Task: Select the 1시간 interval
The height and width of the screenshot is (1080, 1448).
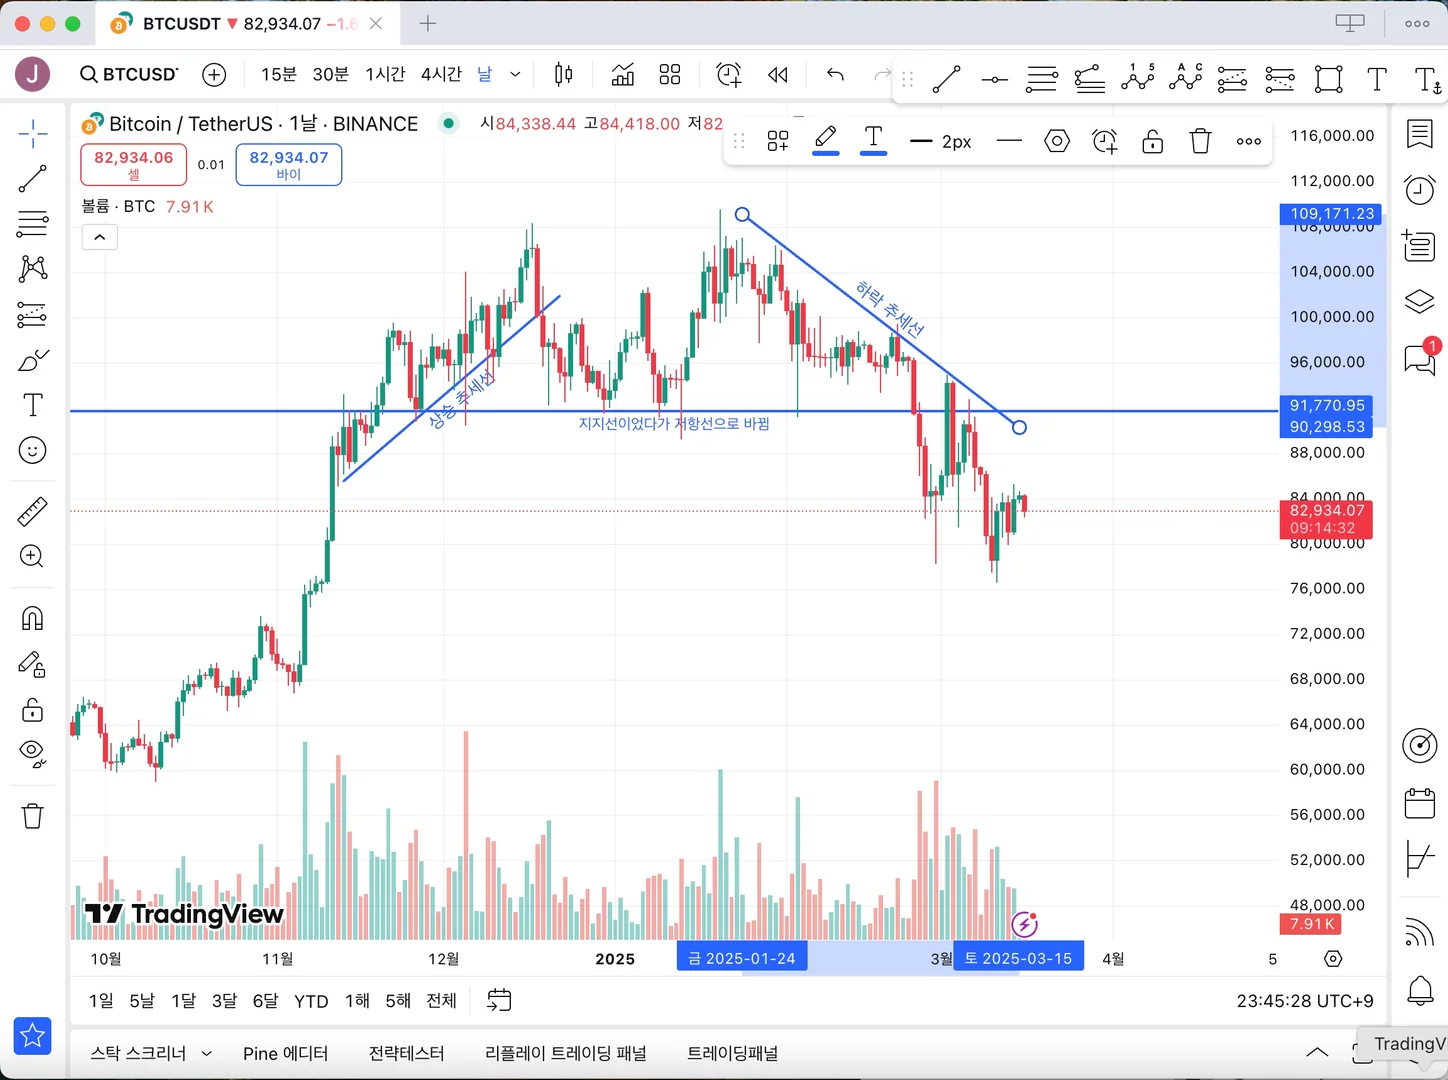Action: 385,75
